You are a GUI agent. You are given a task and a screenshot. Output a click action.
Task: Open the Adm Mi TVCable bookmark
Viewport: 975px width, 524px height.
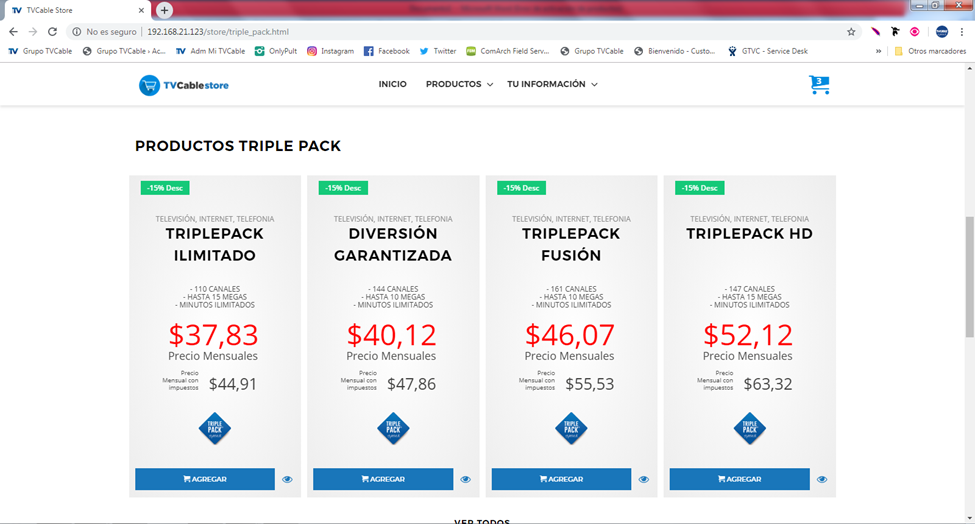pyautogui.click(x=210, y=51)
